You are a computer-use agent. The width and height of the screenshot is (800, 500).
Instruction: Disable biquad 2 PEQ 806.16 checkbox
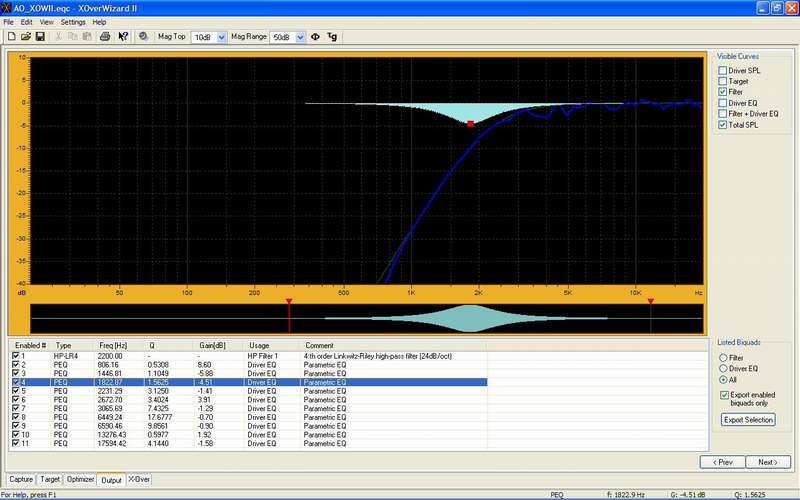click(15, 365)
